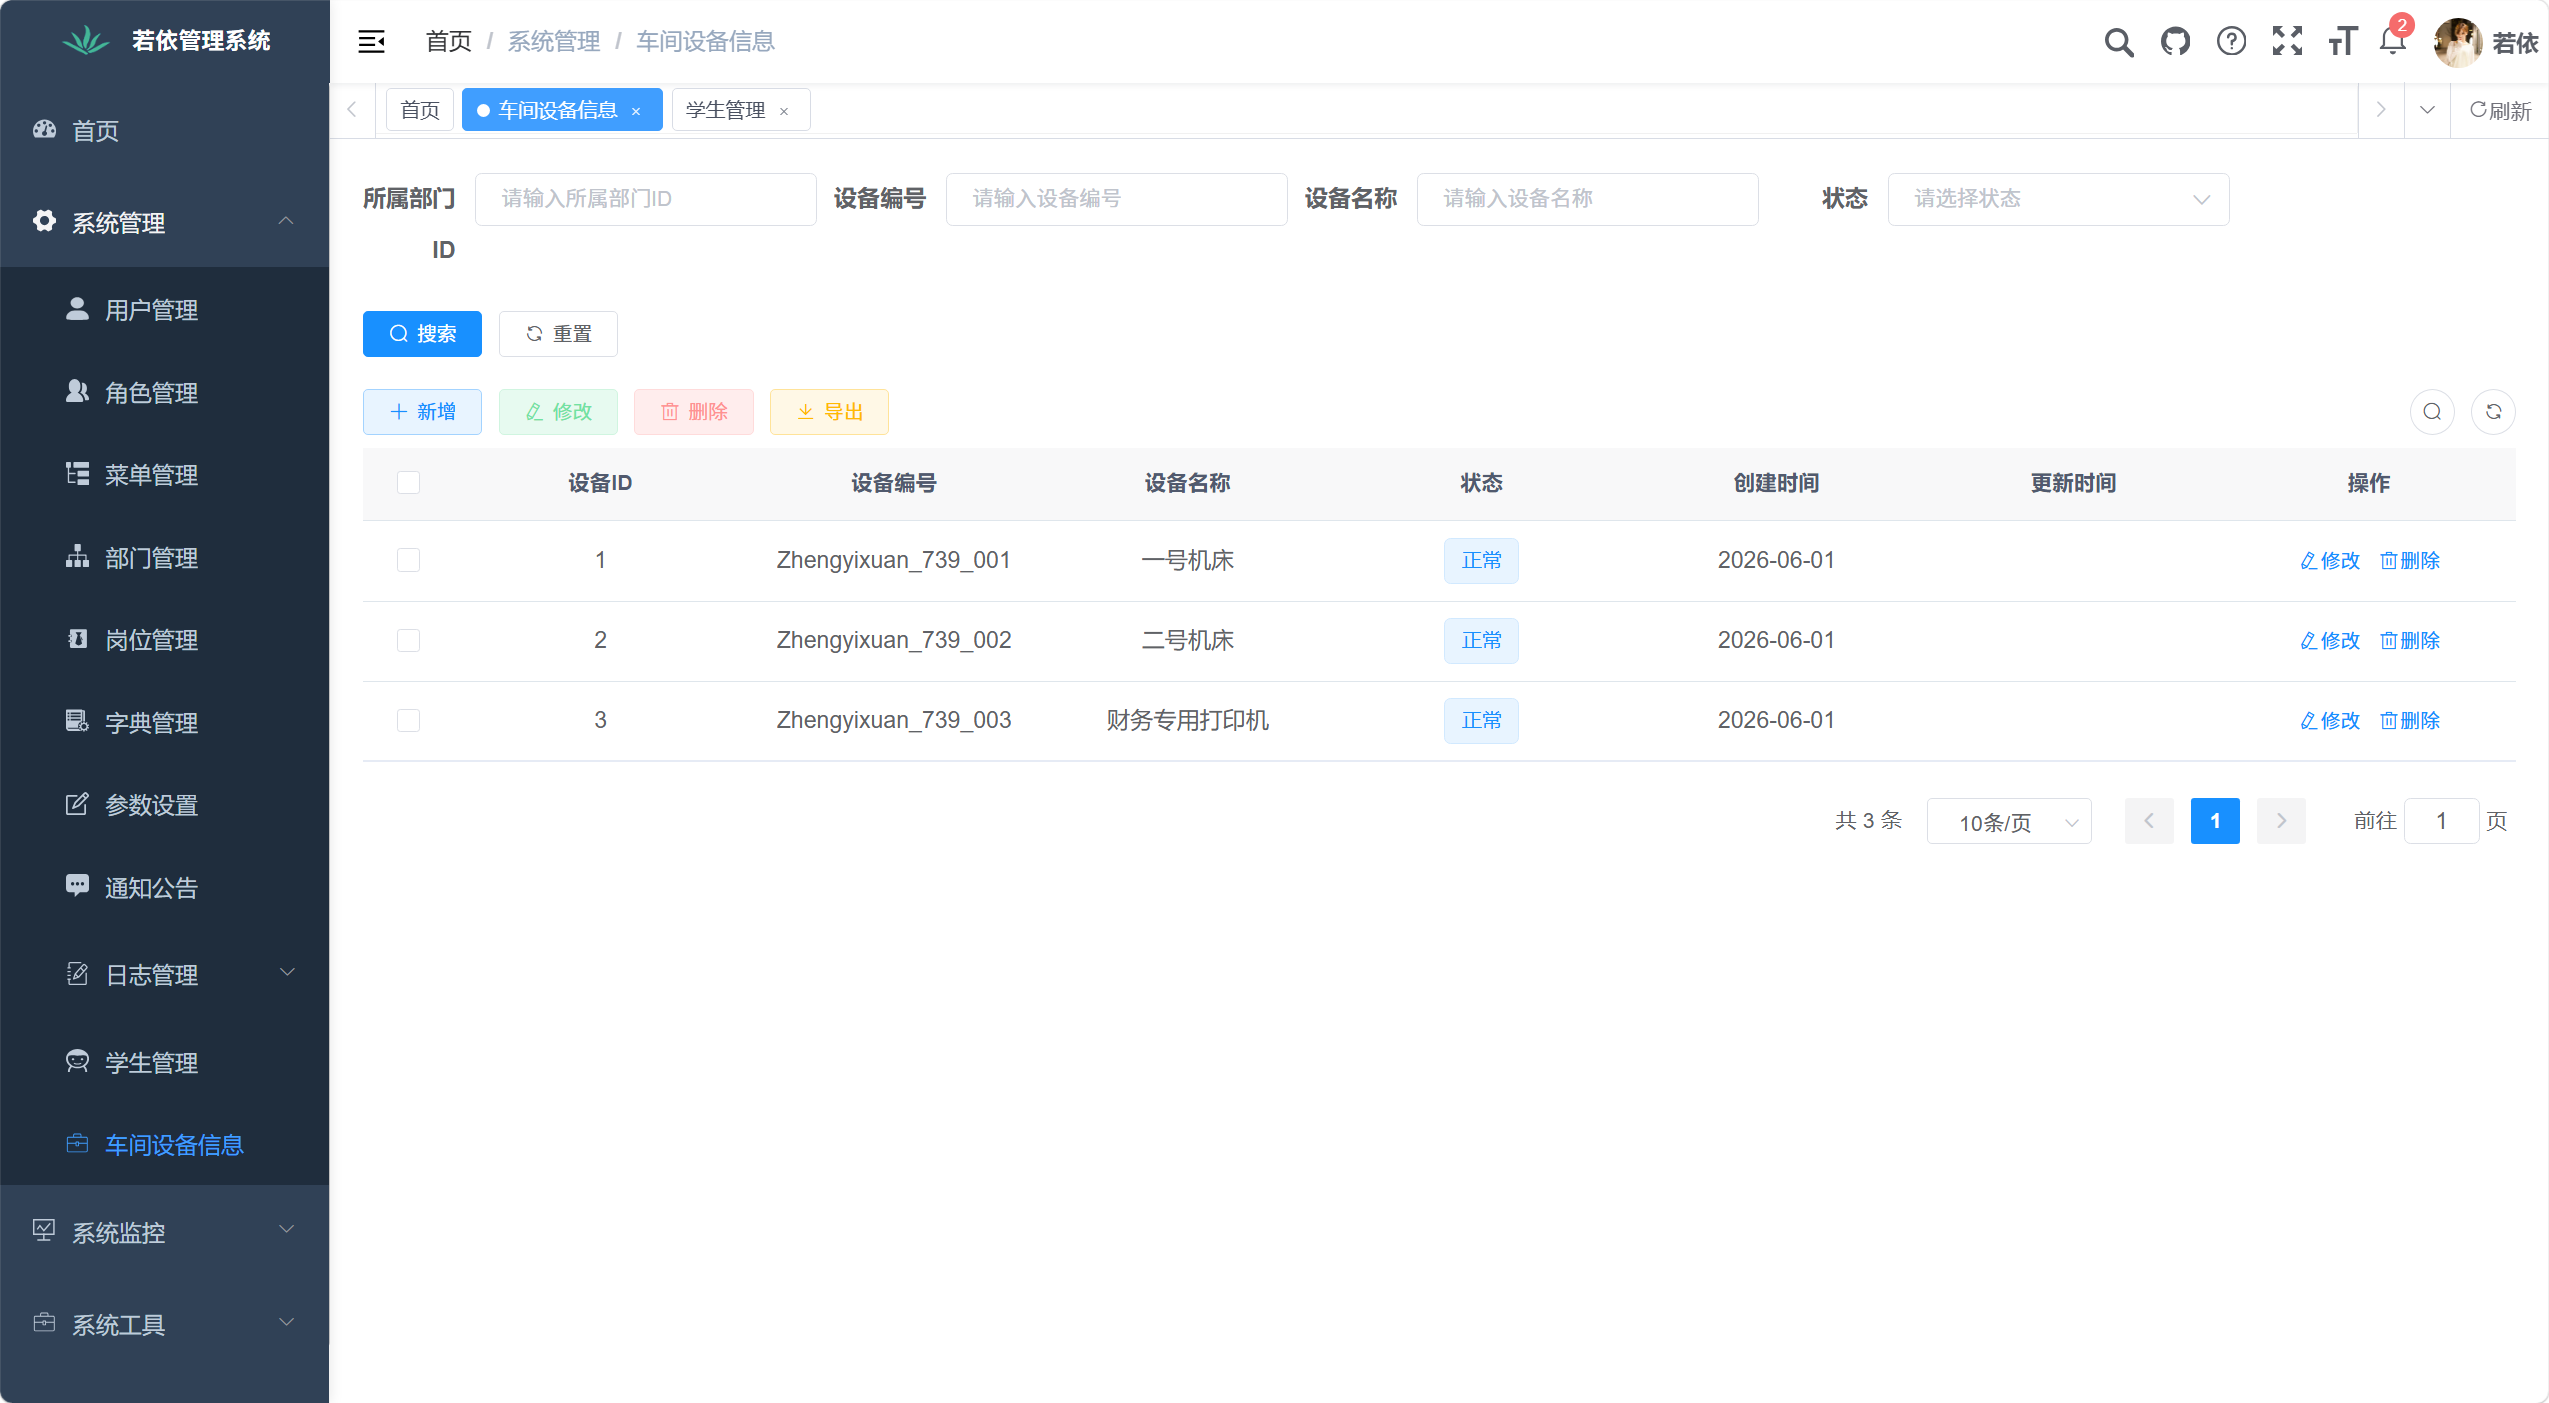The height and width of the screenshot is (1403, 2549).
Task: Expand the 日志管理 submenu
Action: [x=165, y=975]
